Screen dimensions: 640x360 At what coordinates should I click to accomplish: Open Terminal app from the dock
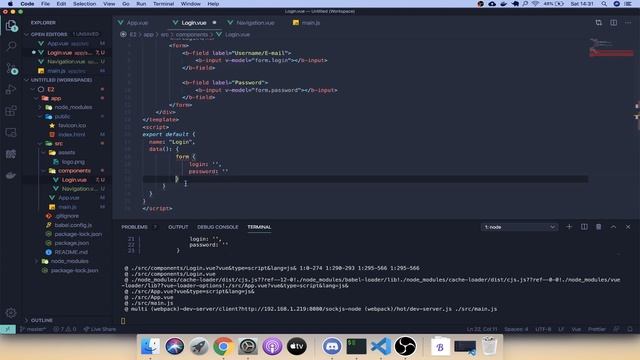pyautogui.click(x=356, y=347)
